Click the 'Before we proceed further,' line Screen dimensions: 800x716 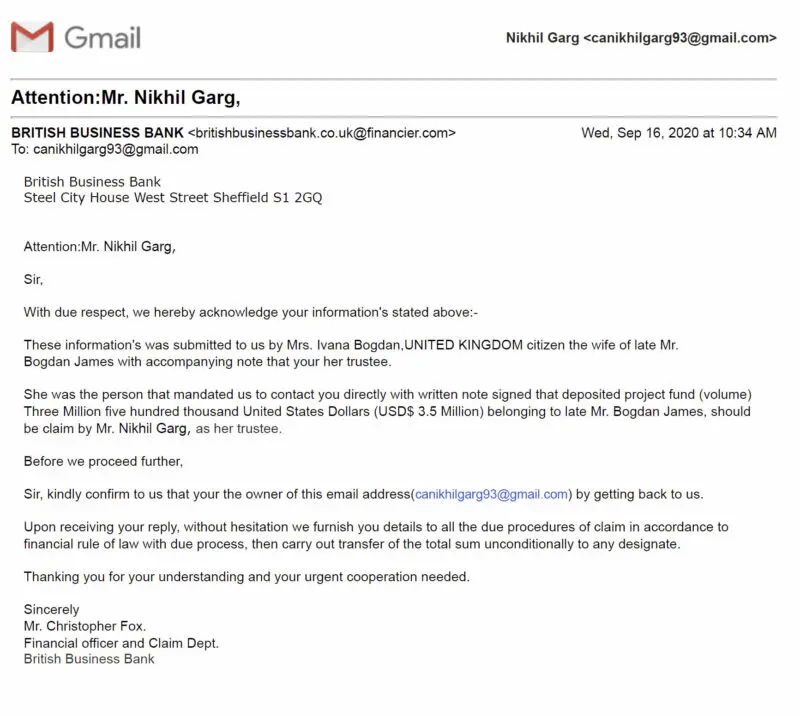(x=104, y=461)
